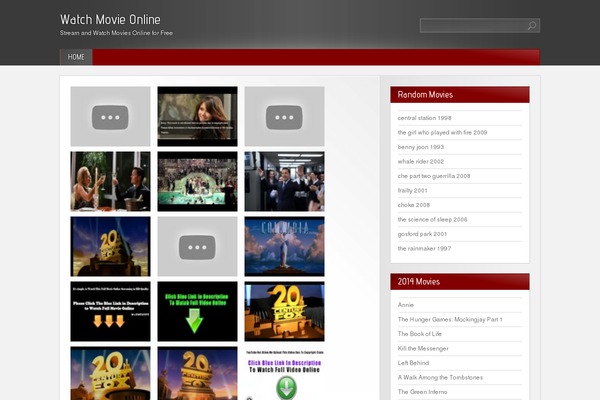The image size is (600, 400).
Task: Open the pool party crowd thumbnail
Action: pos(197,181)
